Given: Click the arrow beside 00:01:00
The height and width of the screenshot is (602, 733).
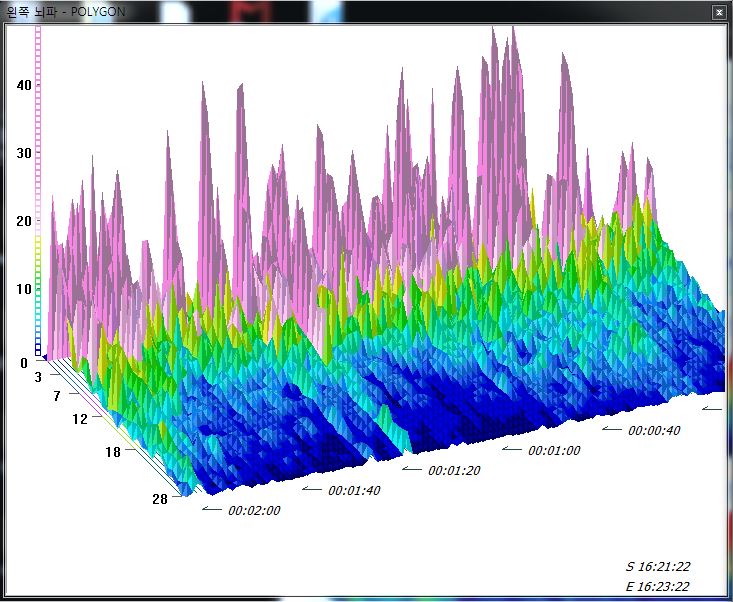Looking at the screenshot, I should pyautogui.click(x=511, y=448).
